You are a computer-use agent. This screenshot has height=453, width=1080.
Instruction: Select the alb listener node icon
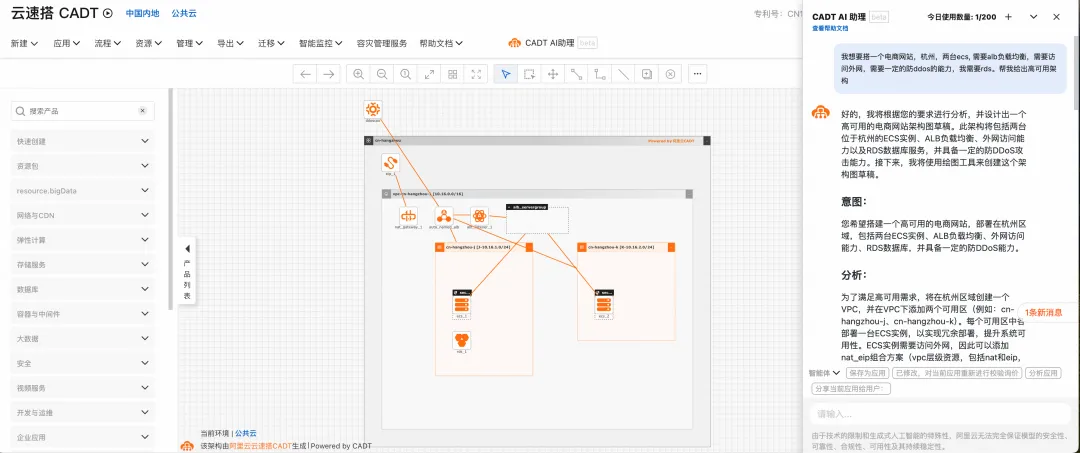(x=479, y=215)
